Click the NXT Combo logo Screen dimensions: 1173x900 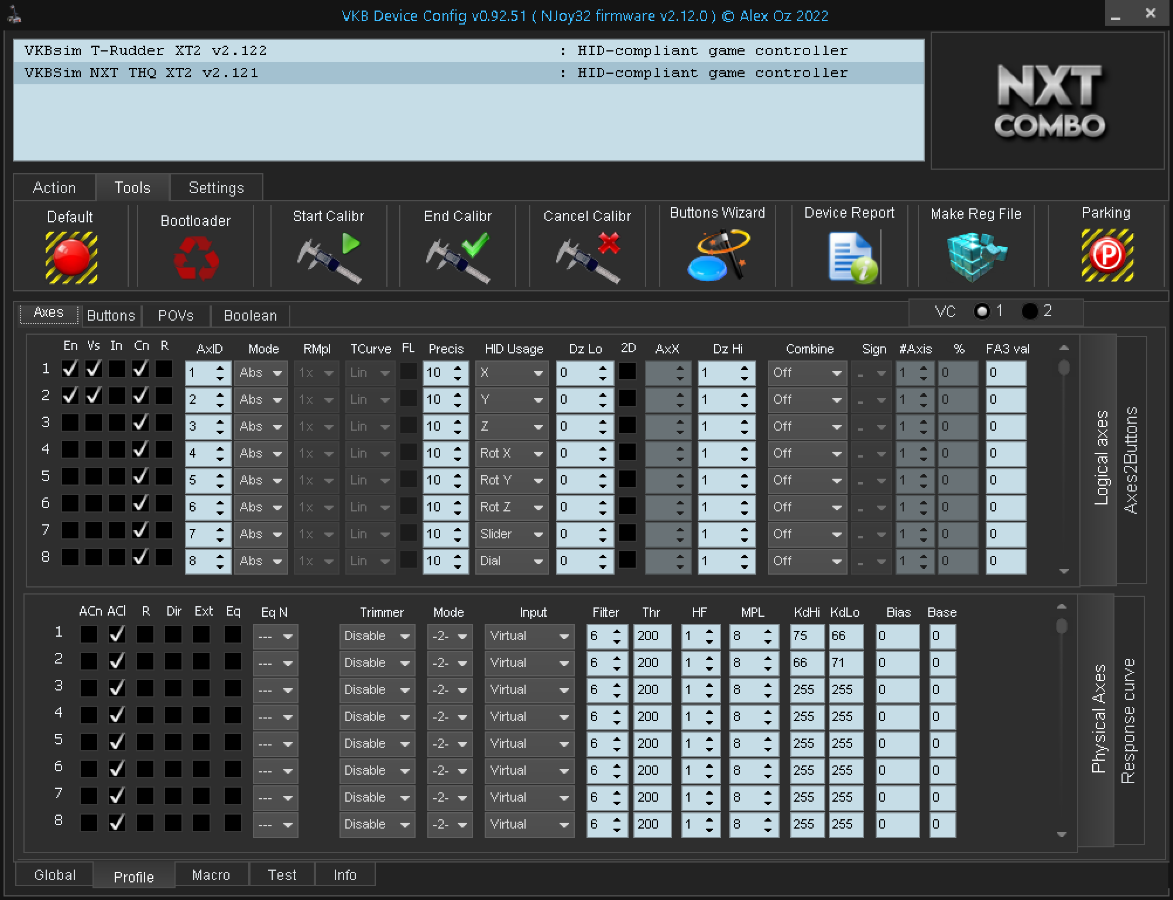pos(1050,101)
